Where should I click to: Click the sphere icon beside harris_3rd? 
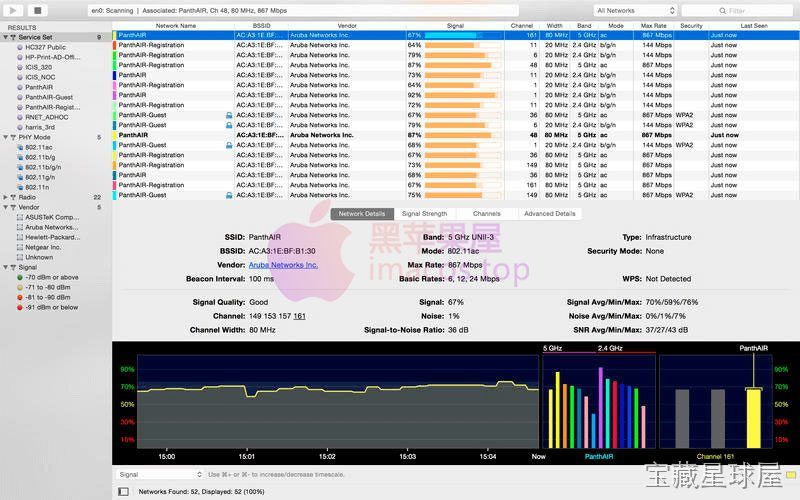20,127
